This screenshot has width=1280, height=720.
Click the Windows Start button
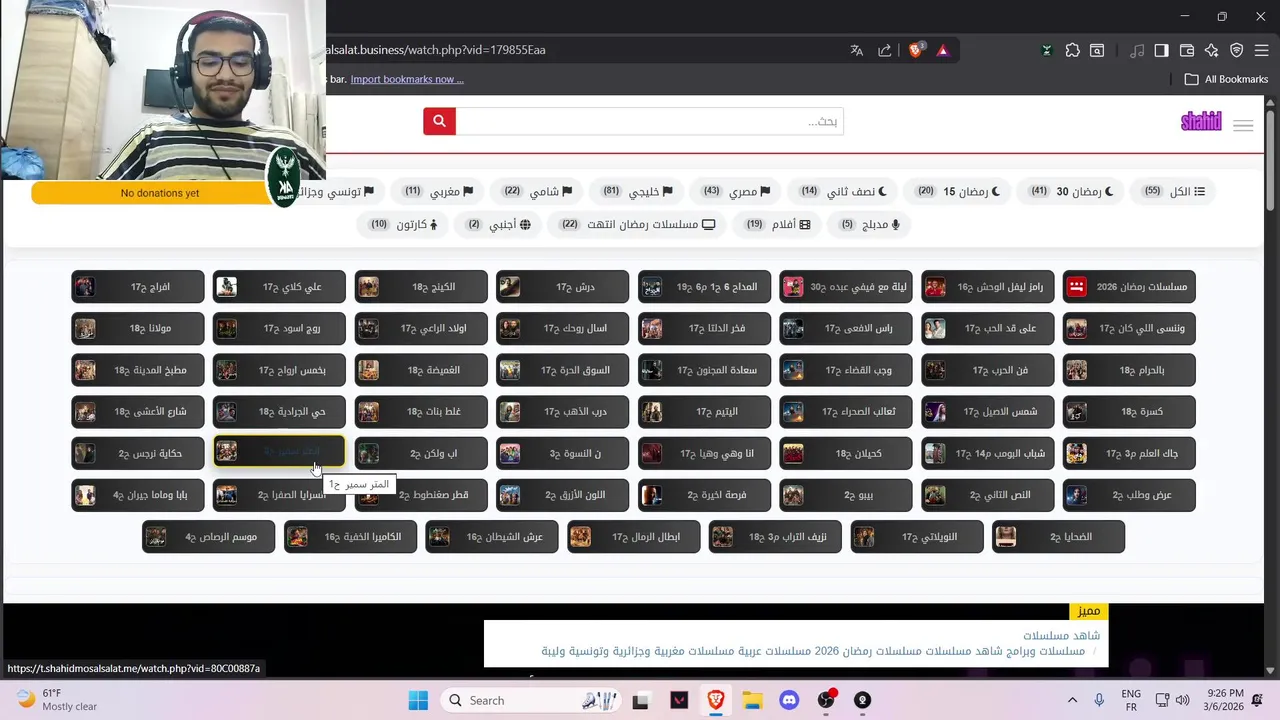(418, 700)
